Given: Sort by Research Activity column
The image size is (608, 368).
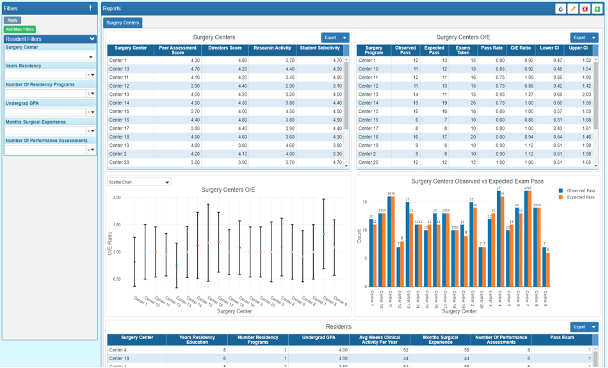Looking at the screenshot, I should tap(272, 50).
